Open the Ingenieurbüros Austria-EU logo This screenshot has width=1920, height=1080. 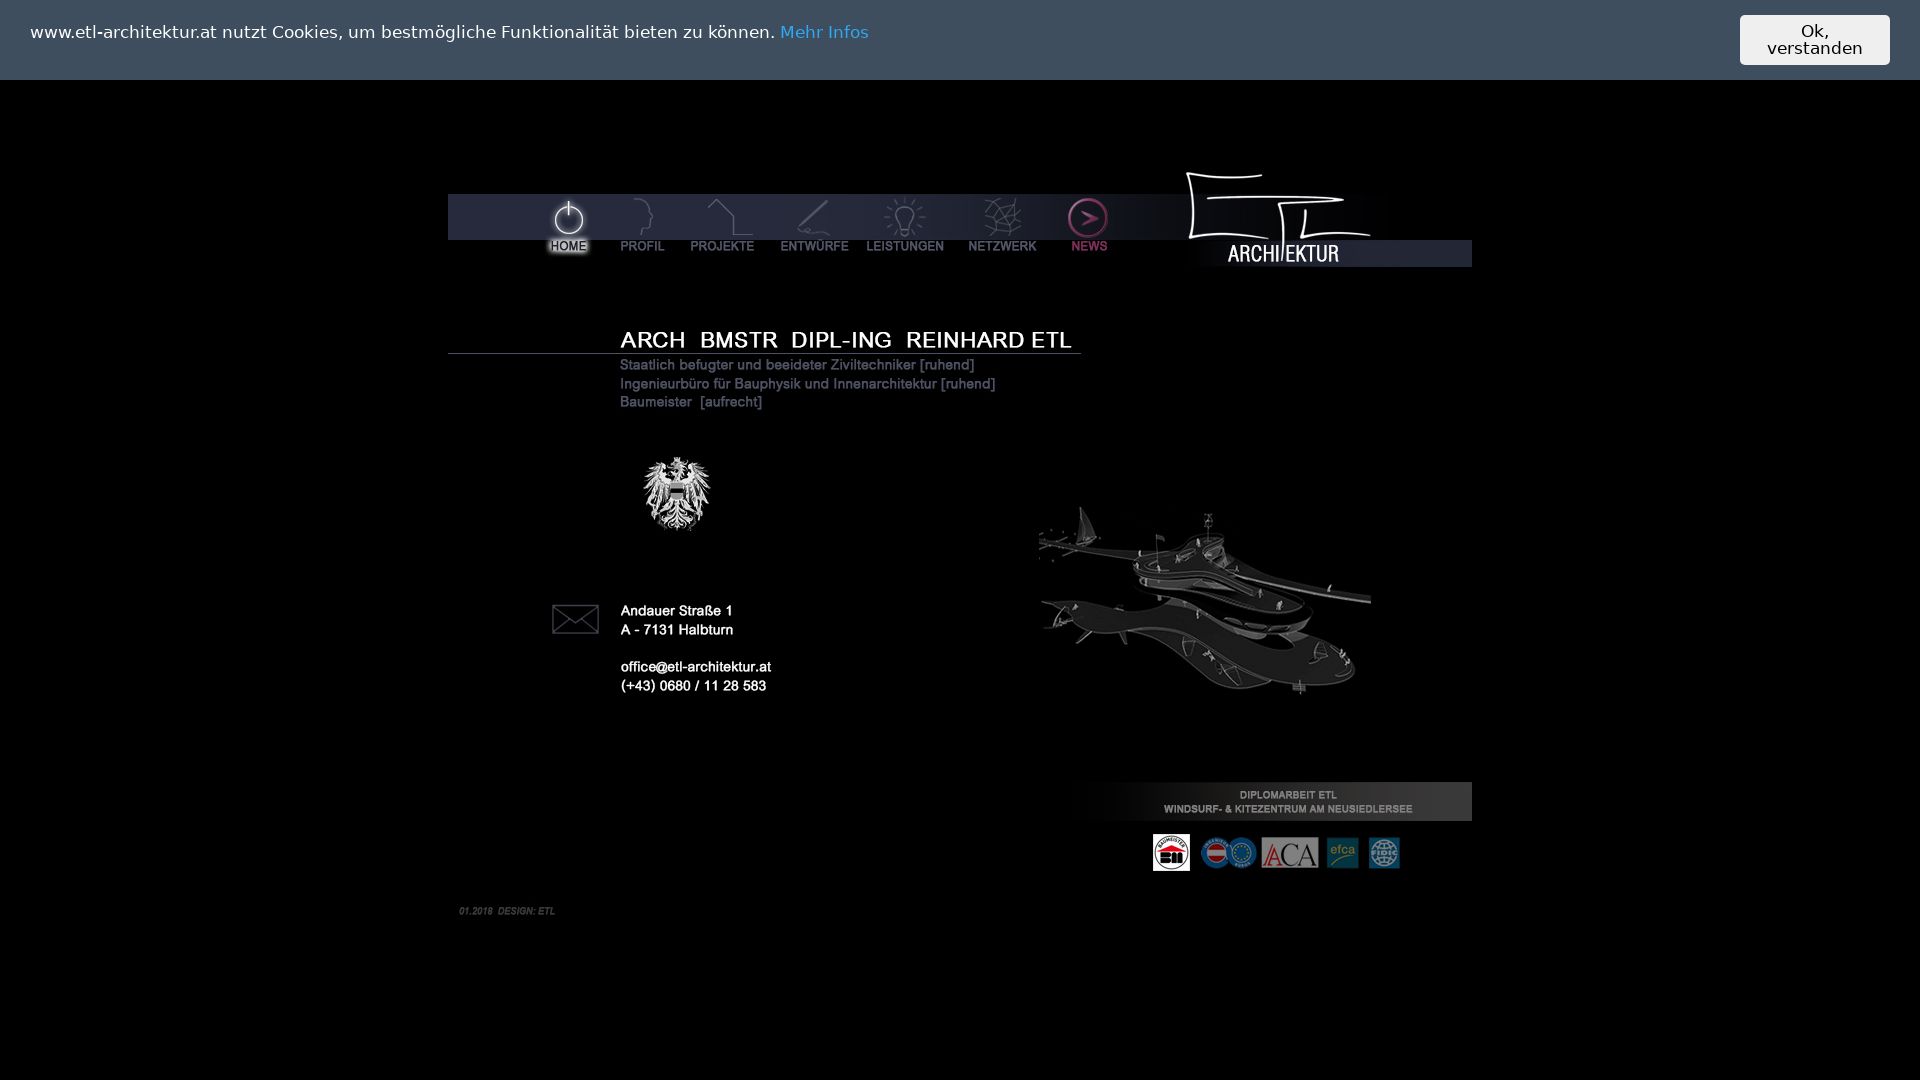[x=1228, y=853]
